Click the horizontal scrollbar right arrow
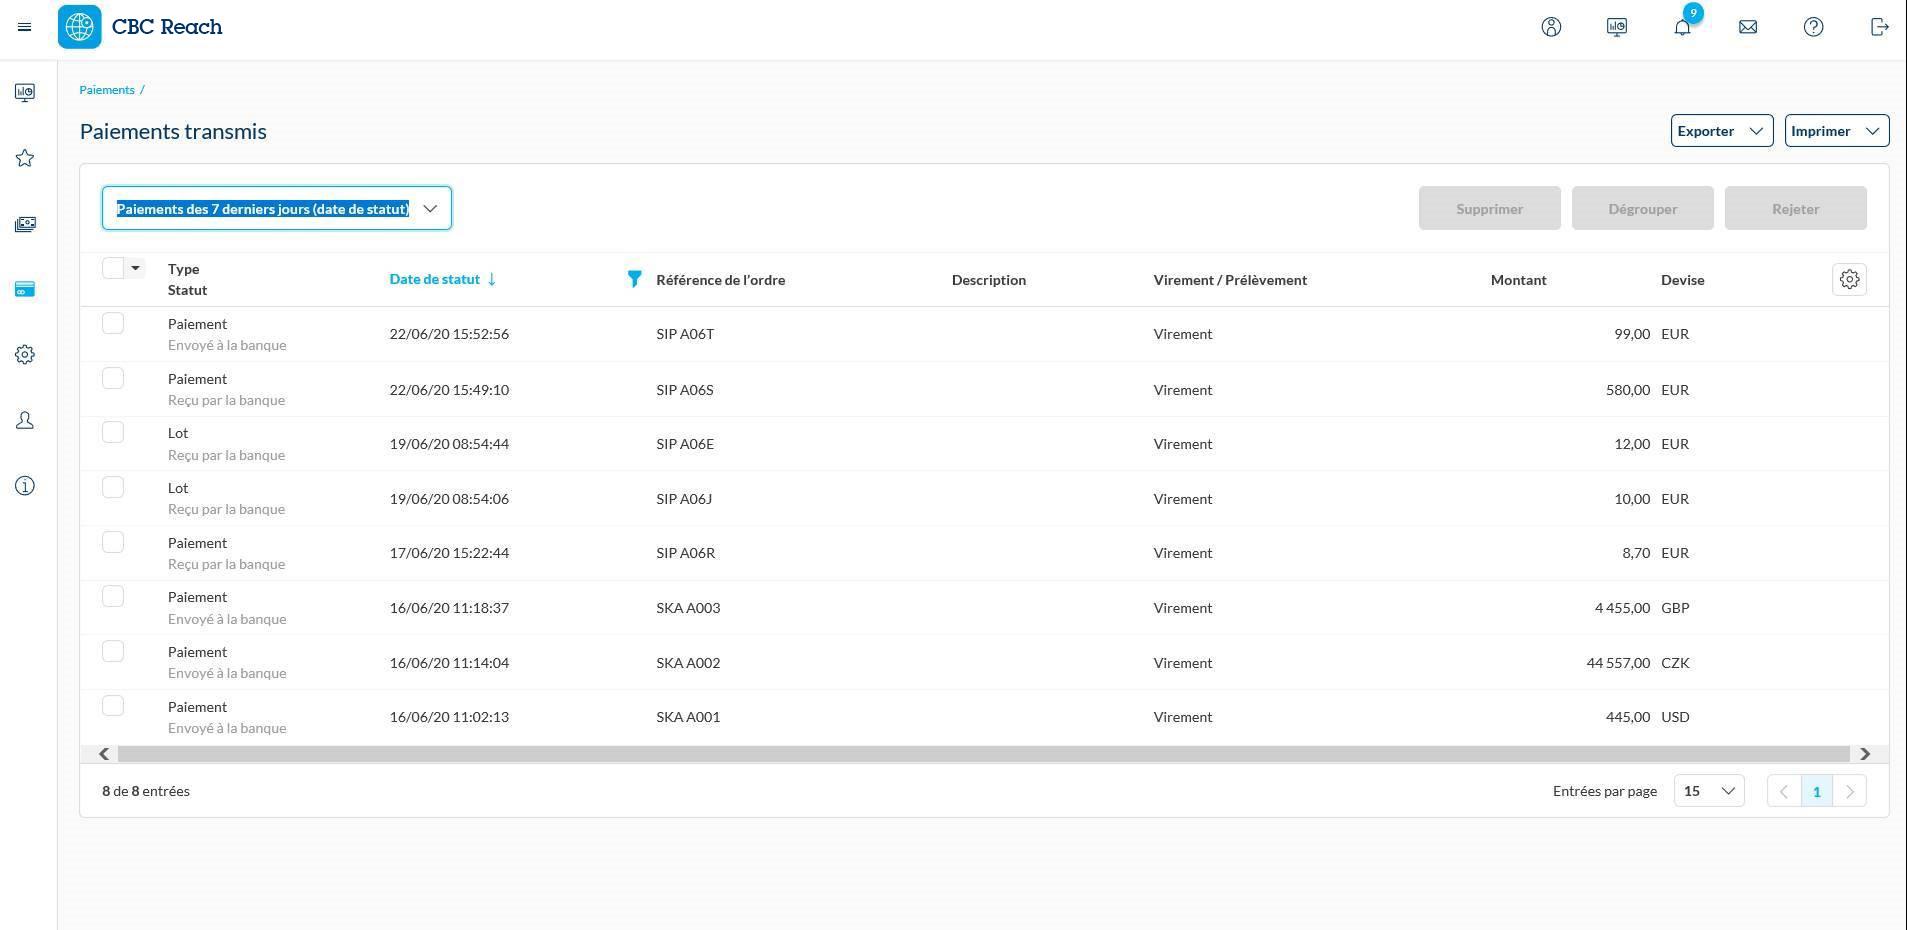 click(x=1865, y=754)
